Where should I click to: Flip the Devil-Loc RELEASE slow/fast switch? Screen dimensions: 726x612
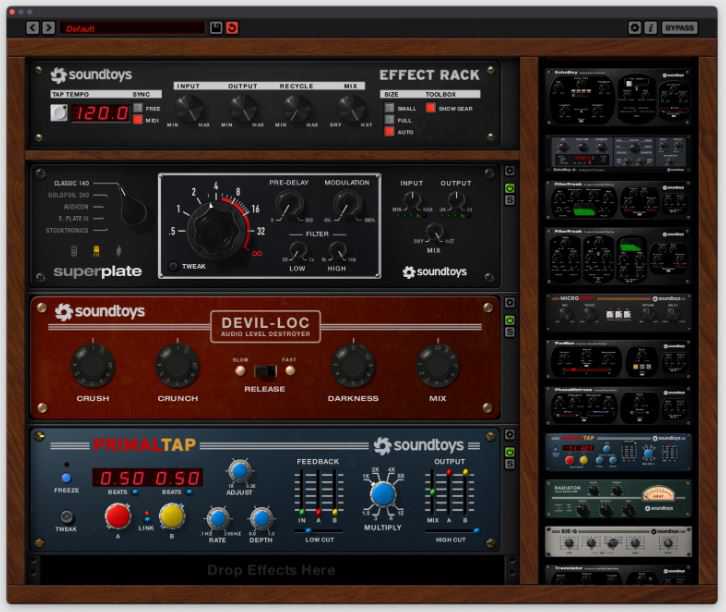[x=265, y=371]
